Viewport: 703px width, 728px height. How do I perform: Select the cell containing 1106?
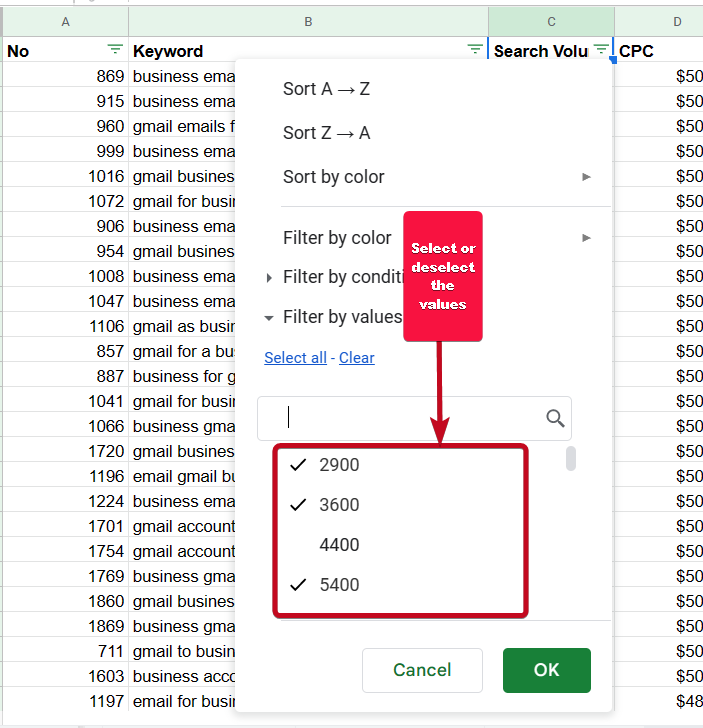coord(65,326)
